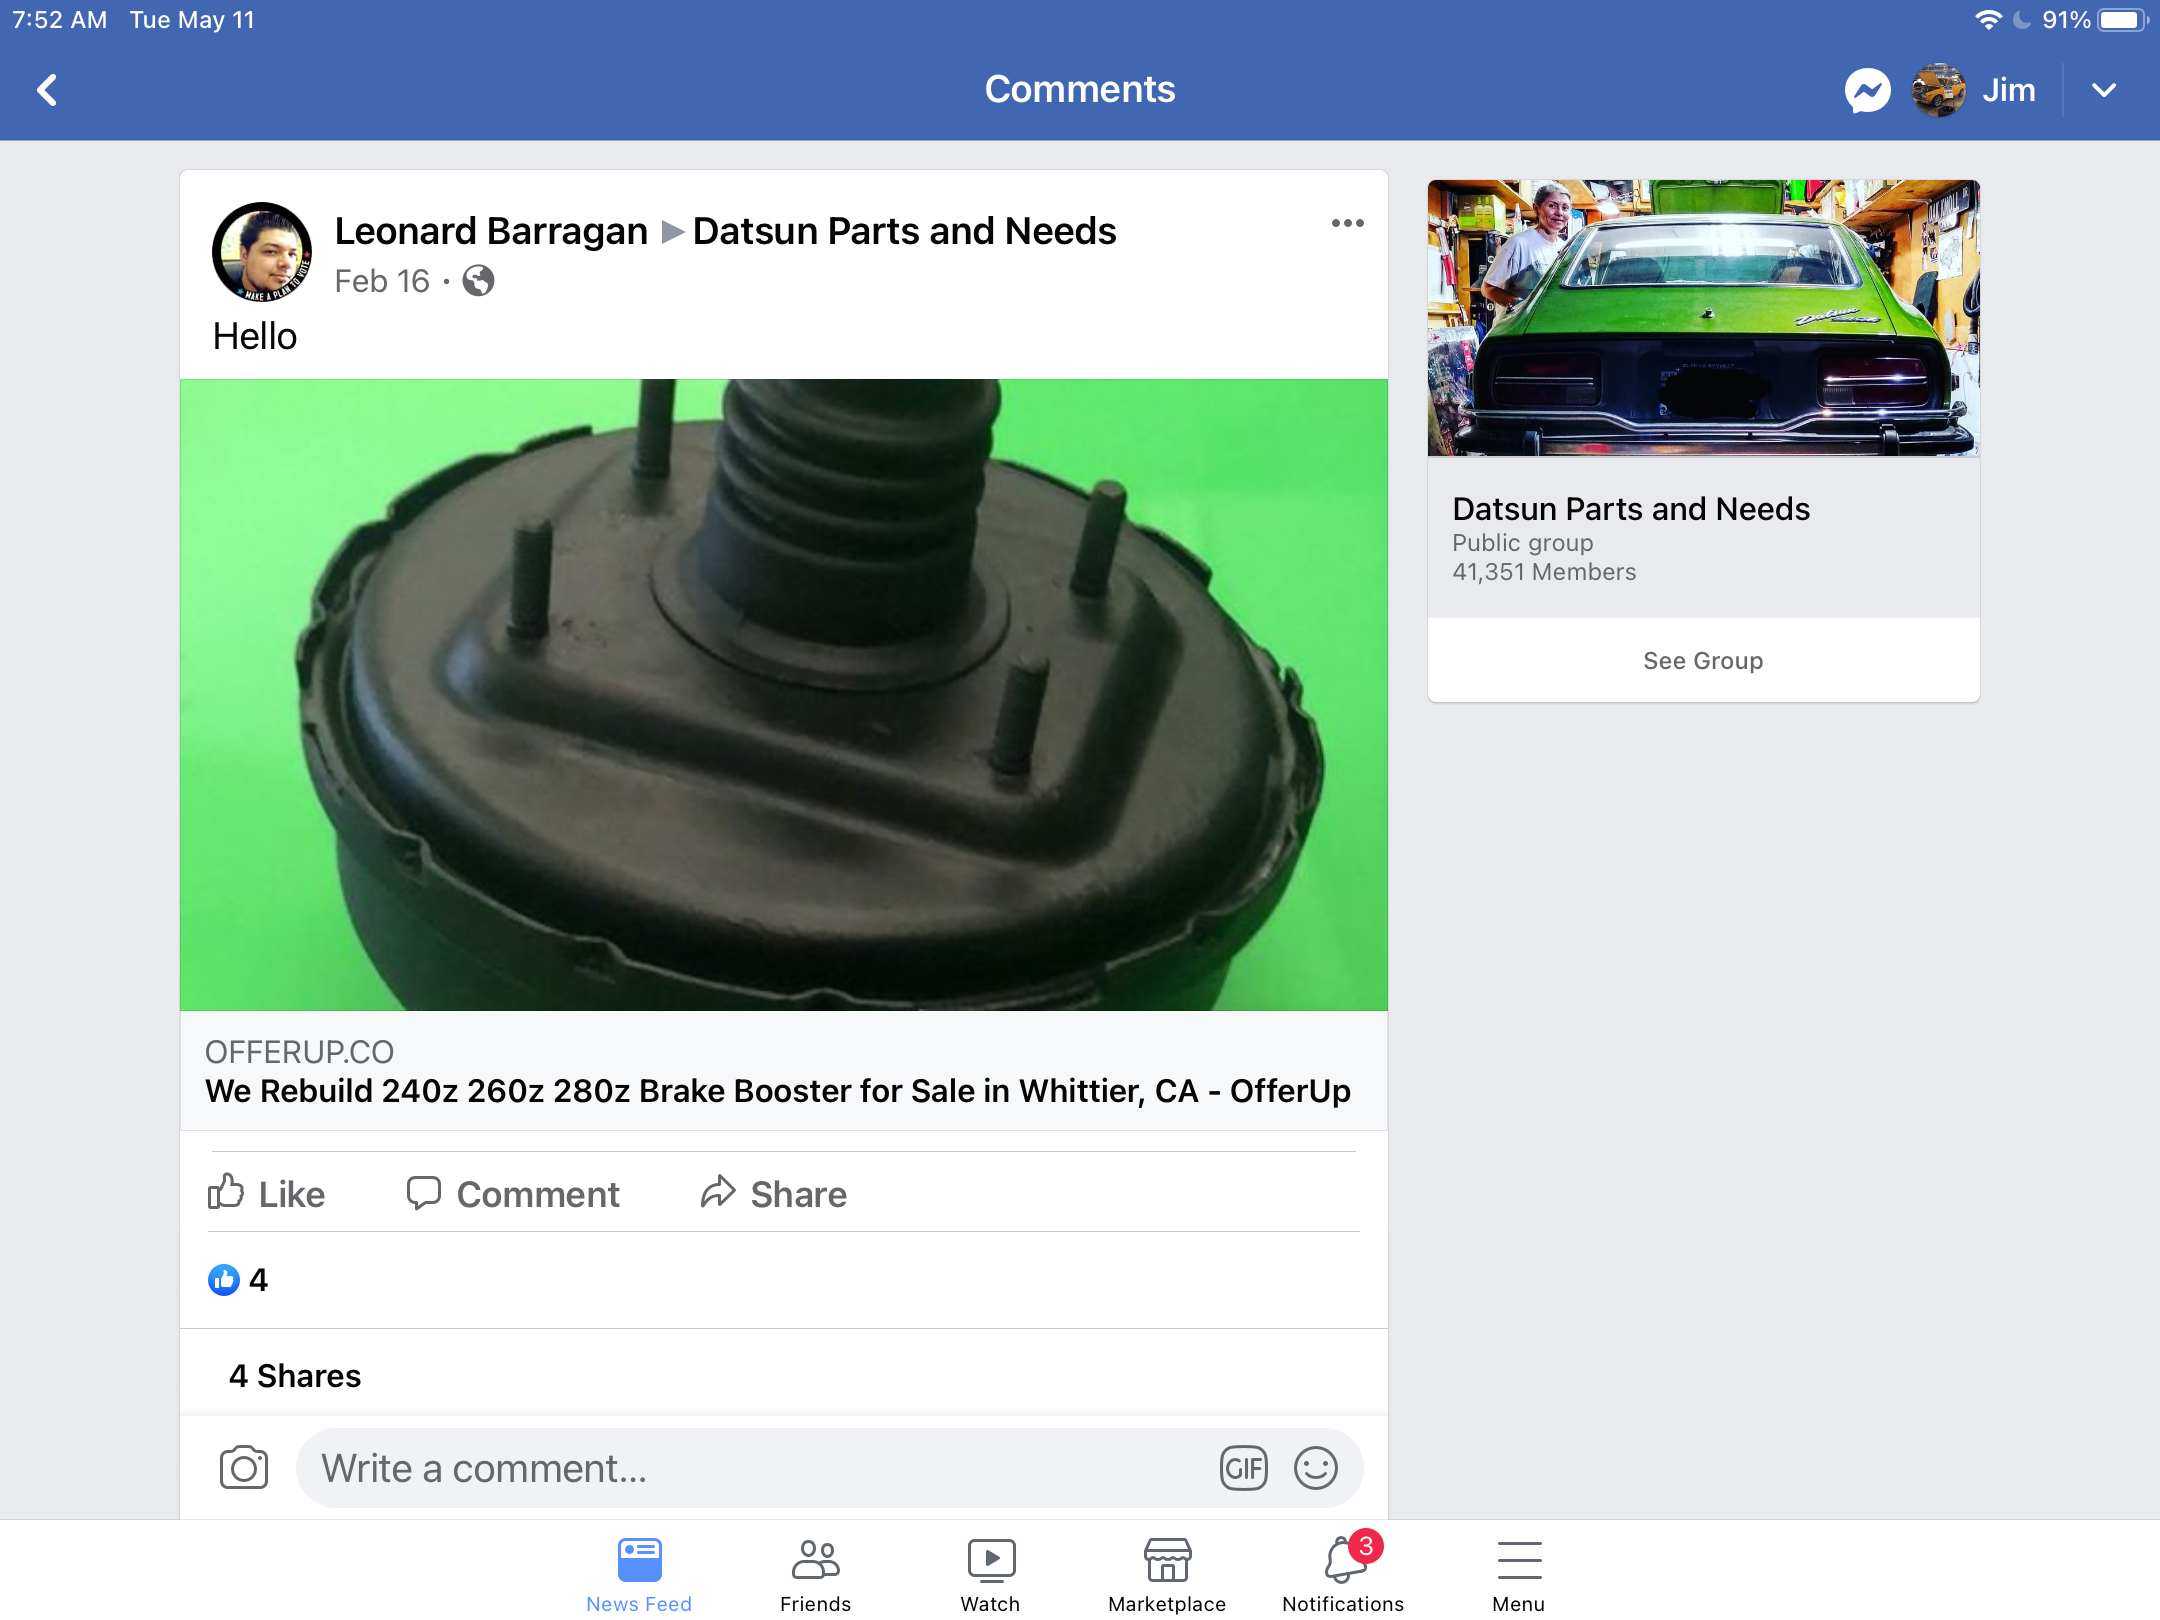Screen dimensions: 2160x1620
Task: Open Leonard Barragan's profile name link
Action: coord(491,231)
